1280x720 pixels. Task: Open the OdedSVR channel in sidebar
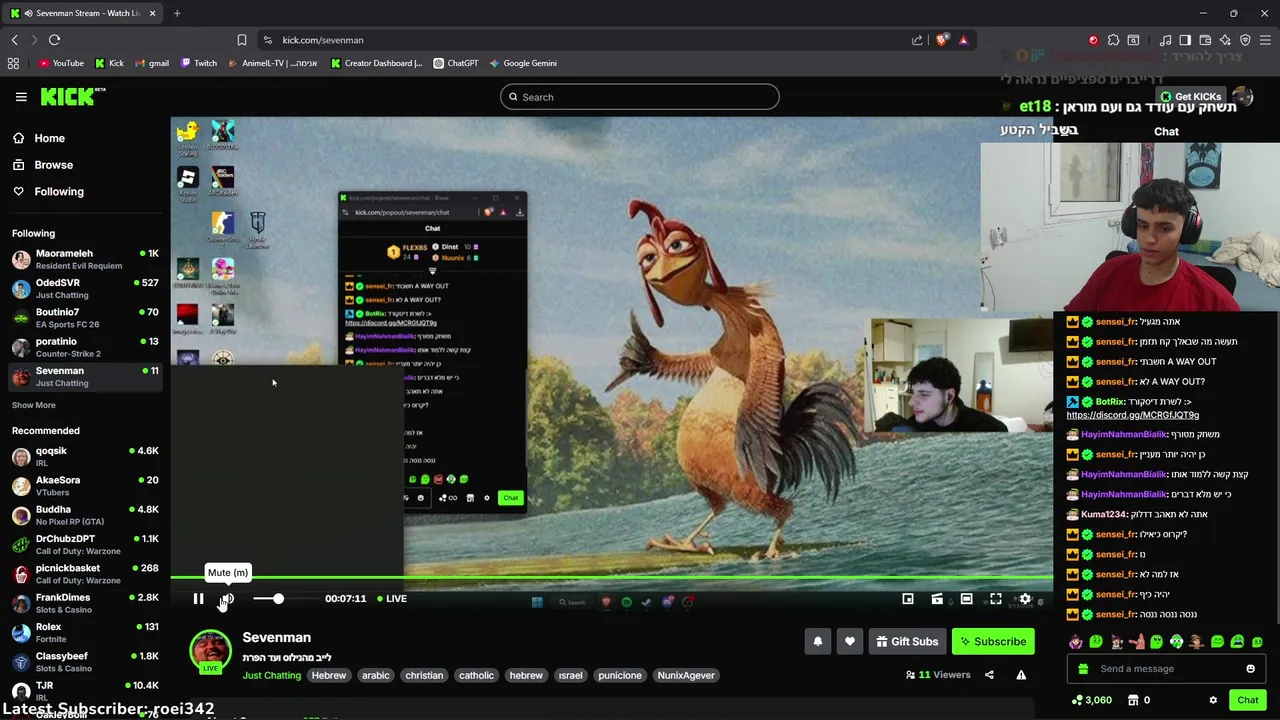pyautogui.click(x=85, y=288)
